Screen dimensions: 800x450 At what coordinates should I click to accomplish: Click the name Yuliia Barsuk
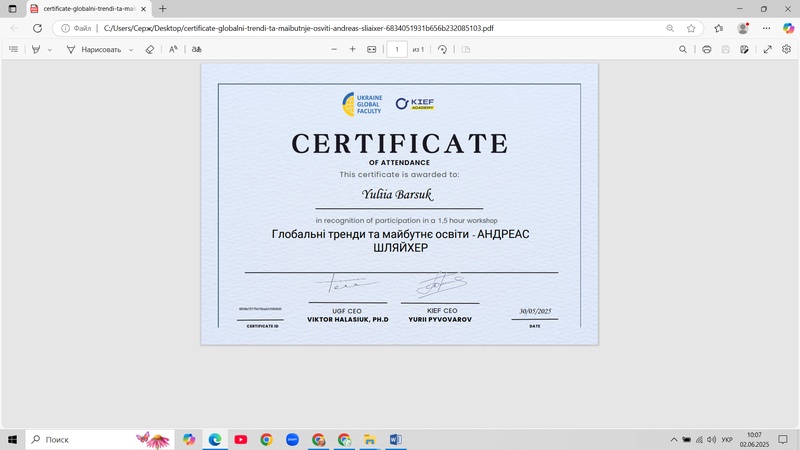click(397, 194)
